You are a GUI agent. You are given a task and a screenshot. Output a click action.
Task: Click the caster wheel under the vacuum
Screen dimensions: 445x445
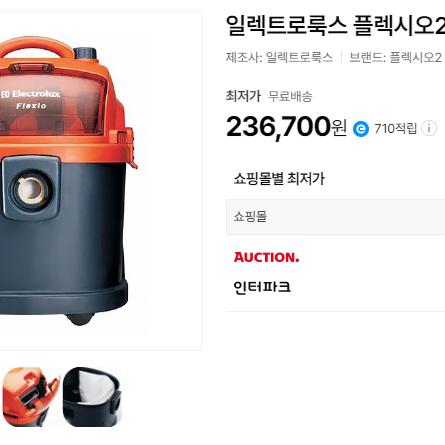(x=79, y=319)
